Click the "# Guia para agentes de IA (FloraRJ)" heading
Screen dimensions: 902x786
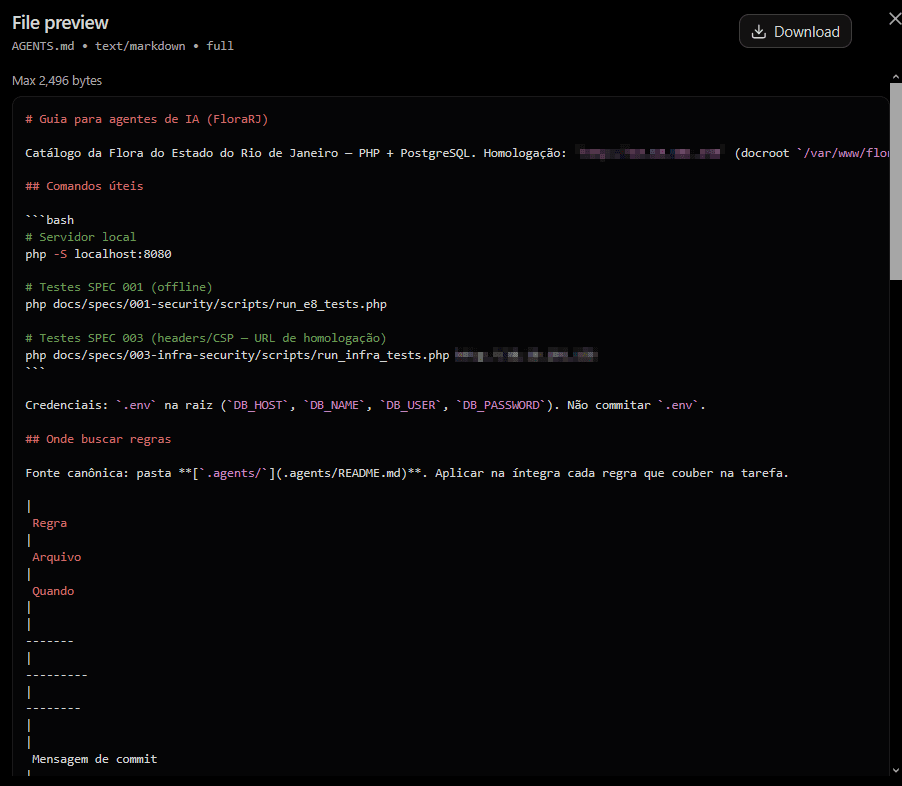pos(147,119)
